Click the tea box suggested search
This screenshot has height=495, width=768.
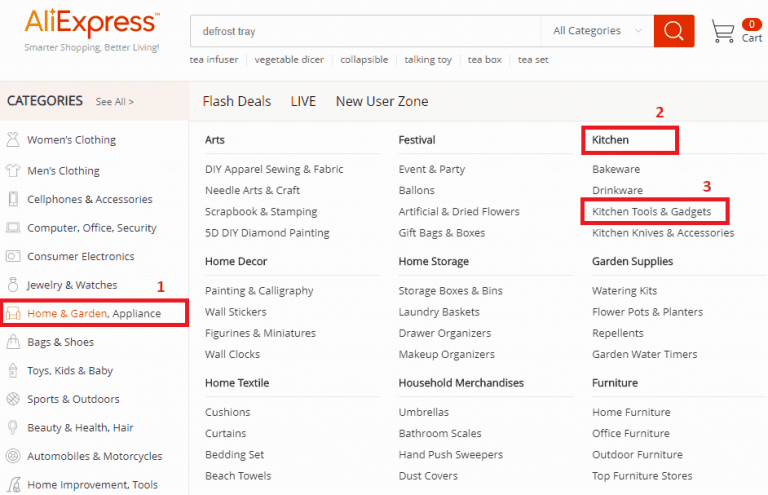484,60
